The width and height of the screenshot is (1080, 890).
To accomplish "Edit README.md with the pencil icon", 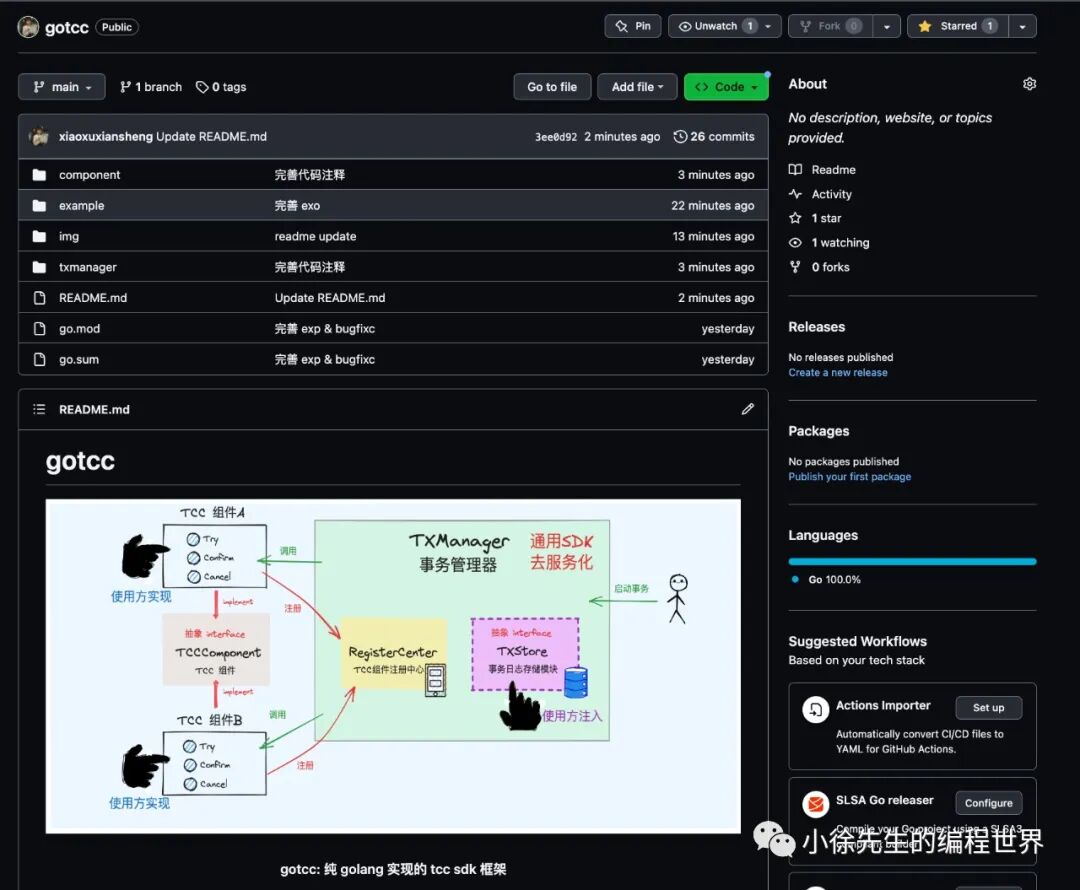I will point(747,408).
